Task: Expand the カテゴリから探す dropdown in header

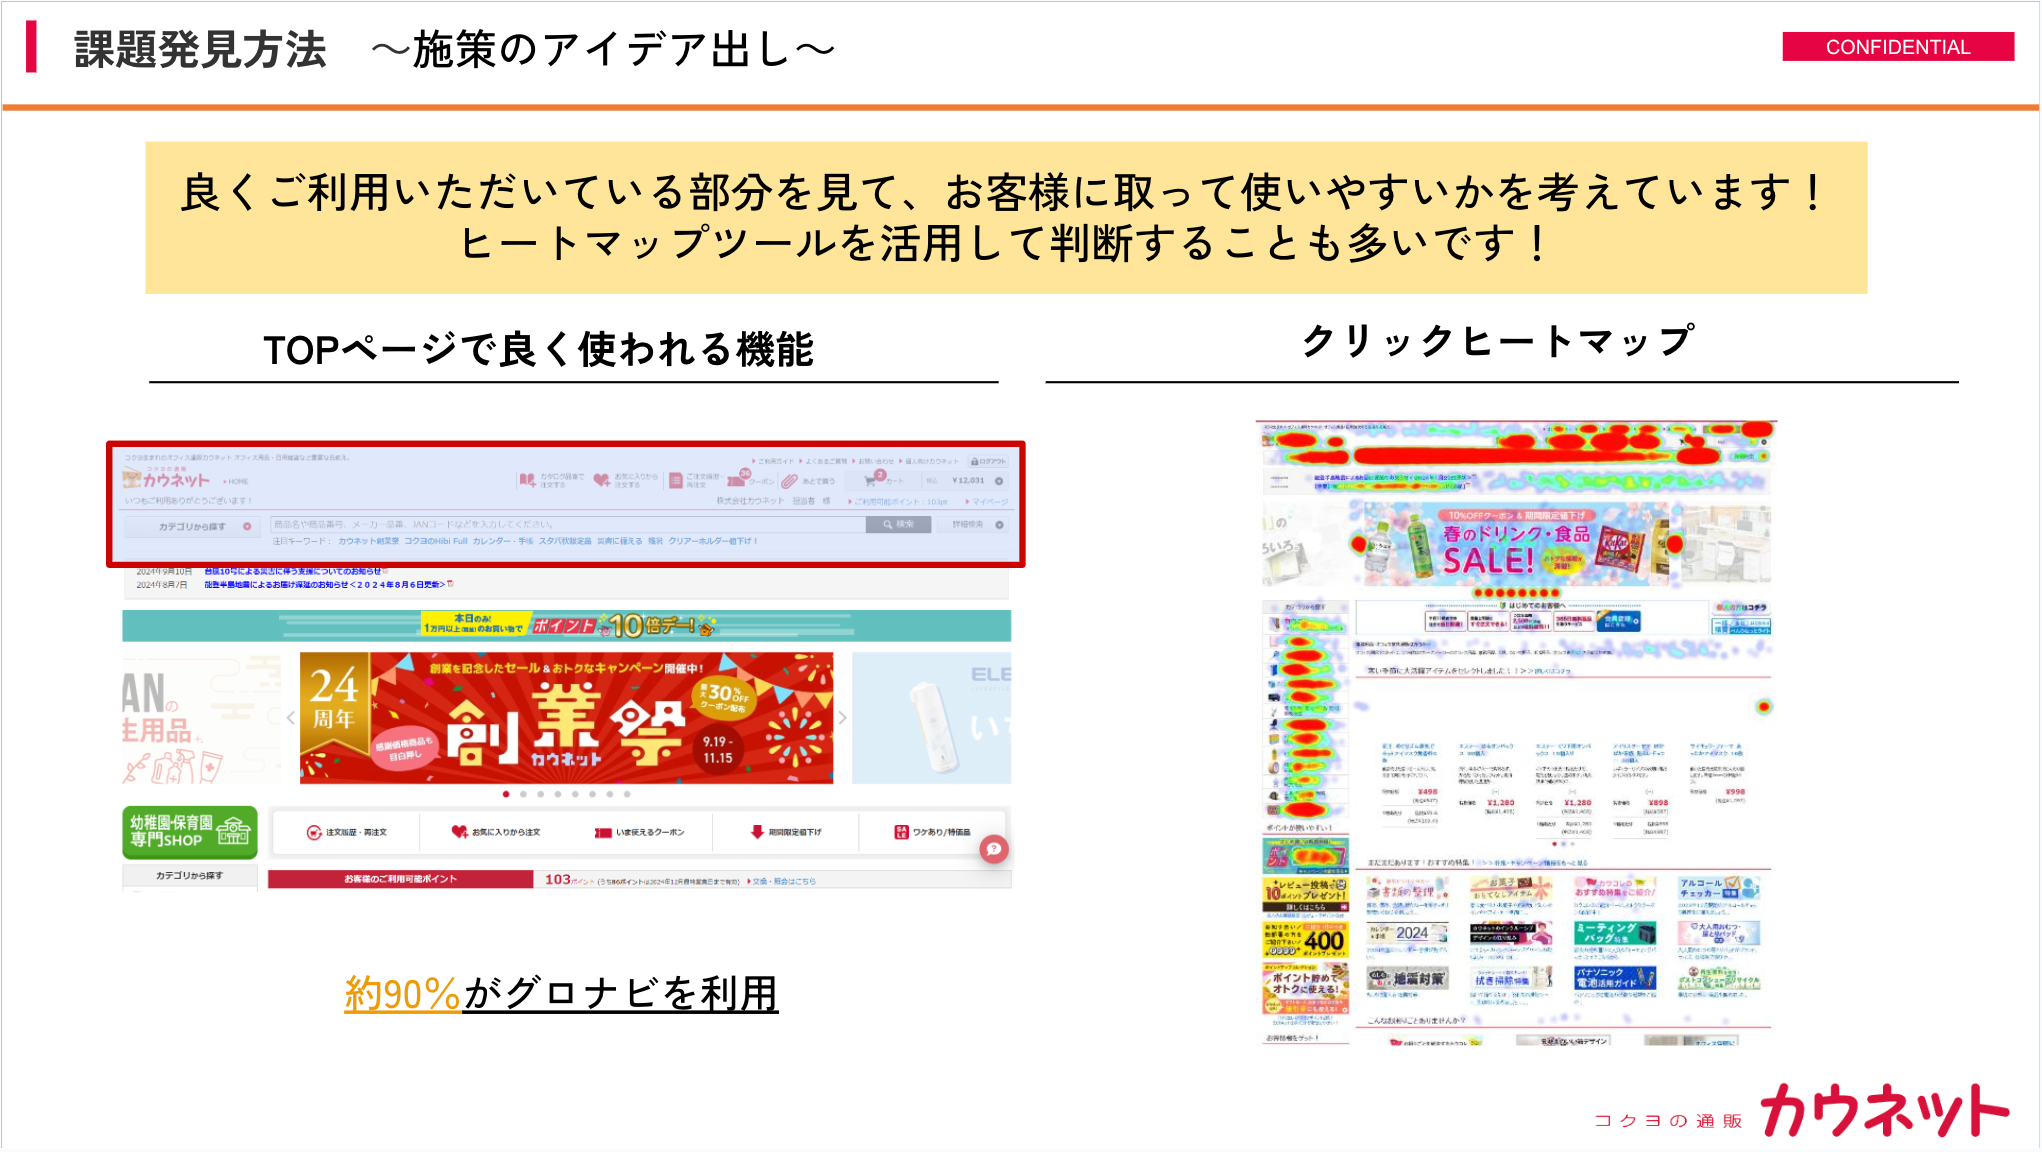Action: pos(192,526)
